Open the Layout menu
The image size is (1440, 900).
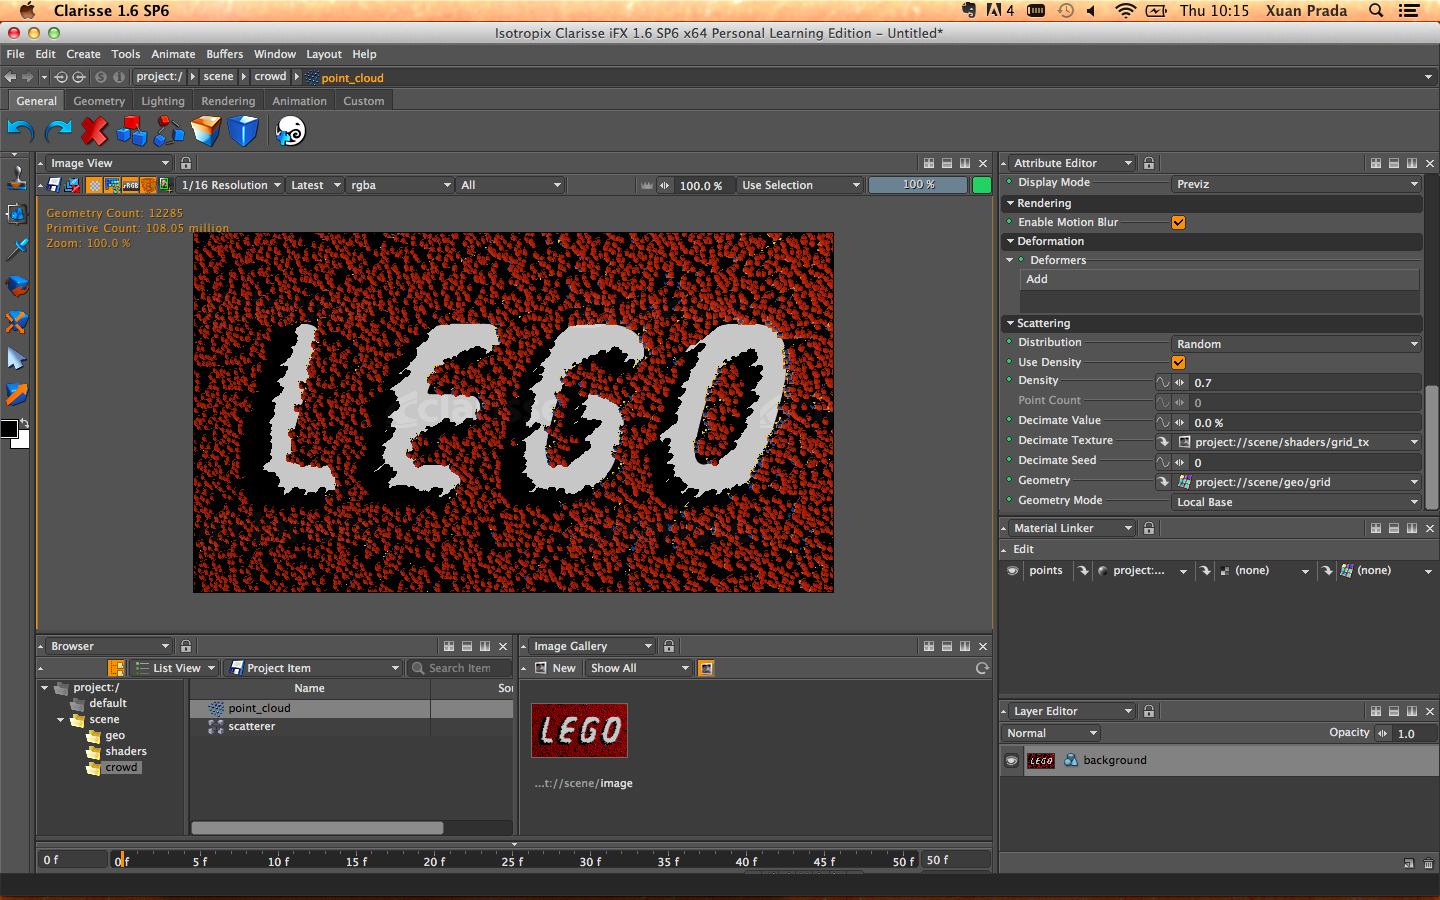pos(324,54)
